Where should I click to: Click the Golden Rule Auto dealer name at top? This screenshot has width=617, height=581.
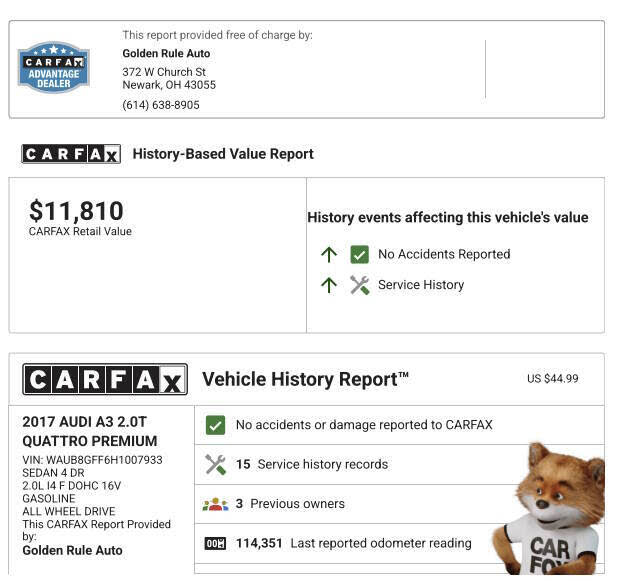pos(166,53)
